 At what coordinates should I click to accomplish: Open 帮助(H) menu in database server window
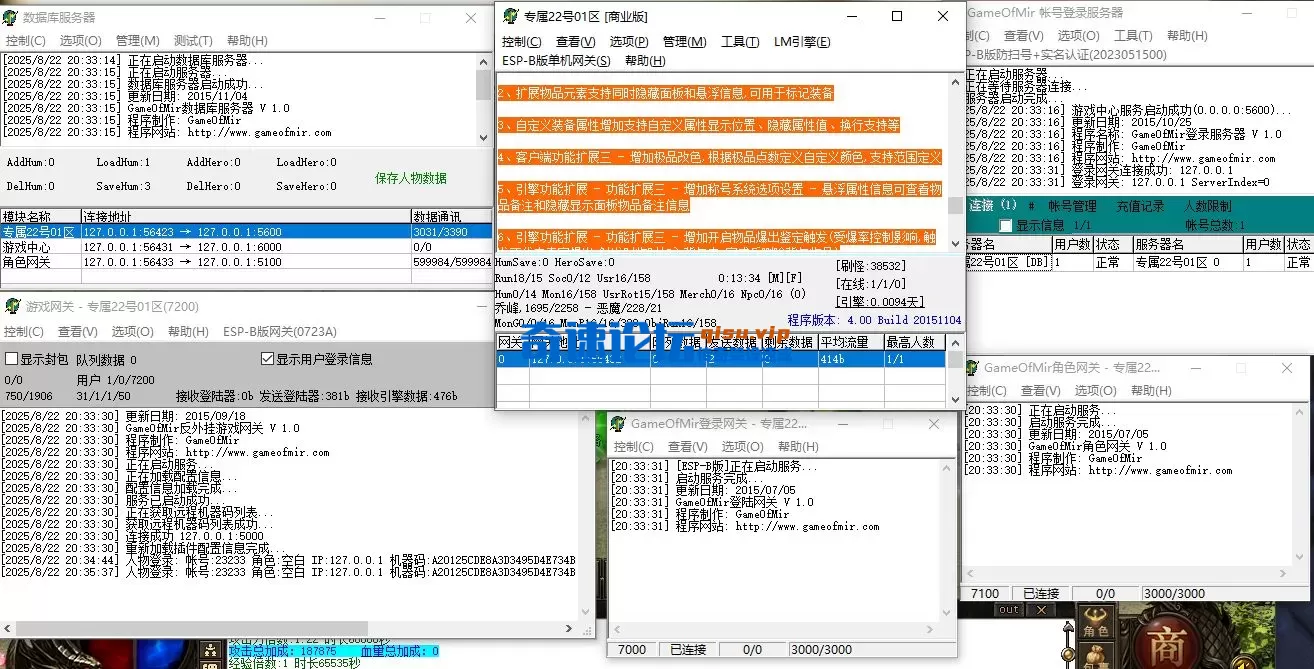point(247,41)
